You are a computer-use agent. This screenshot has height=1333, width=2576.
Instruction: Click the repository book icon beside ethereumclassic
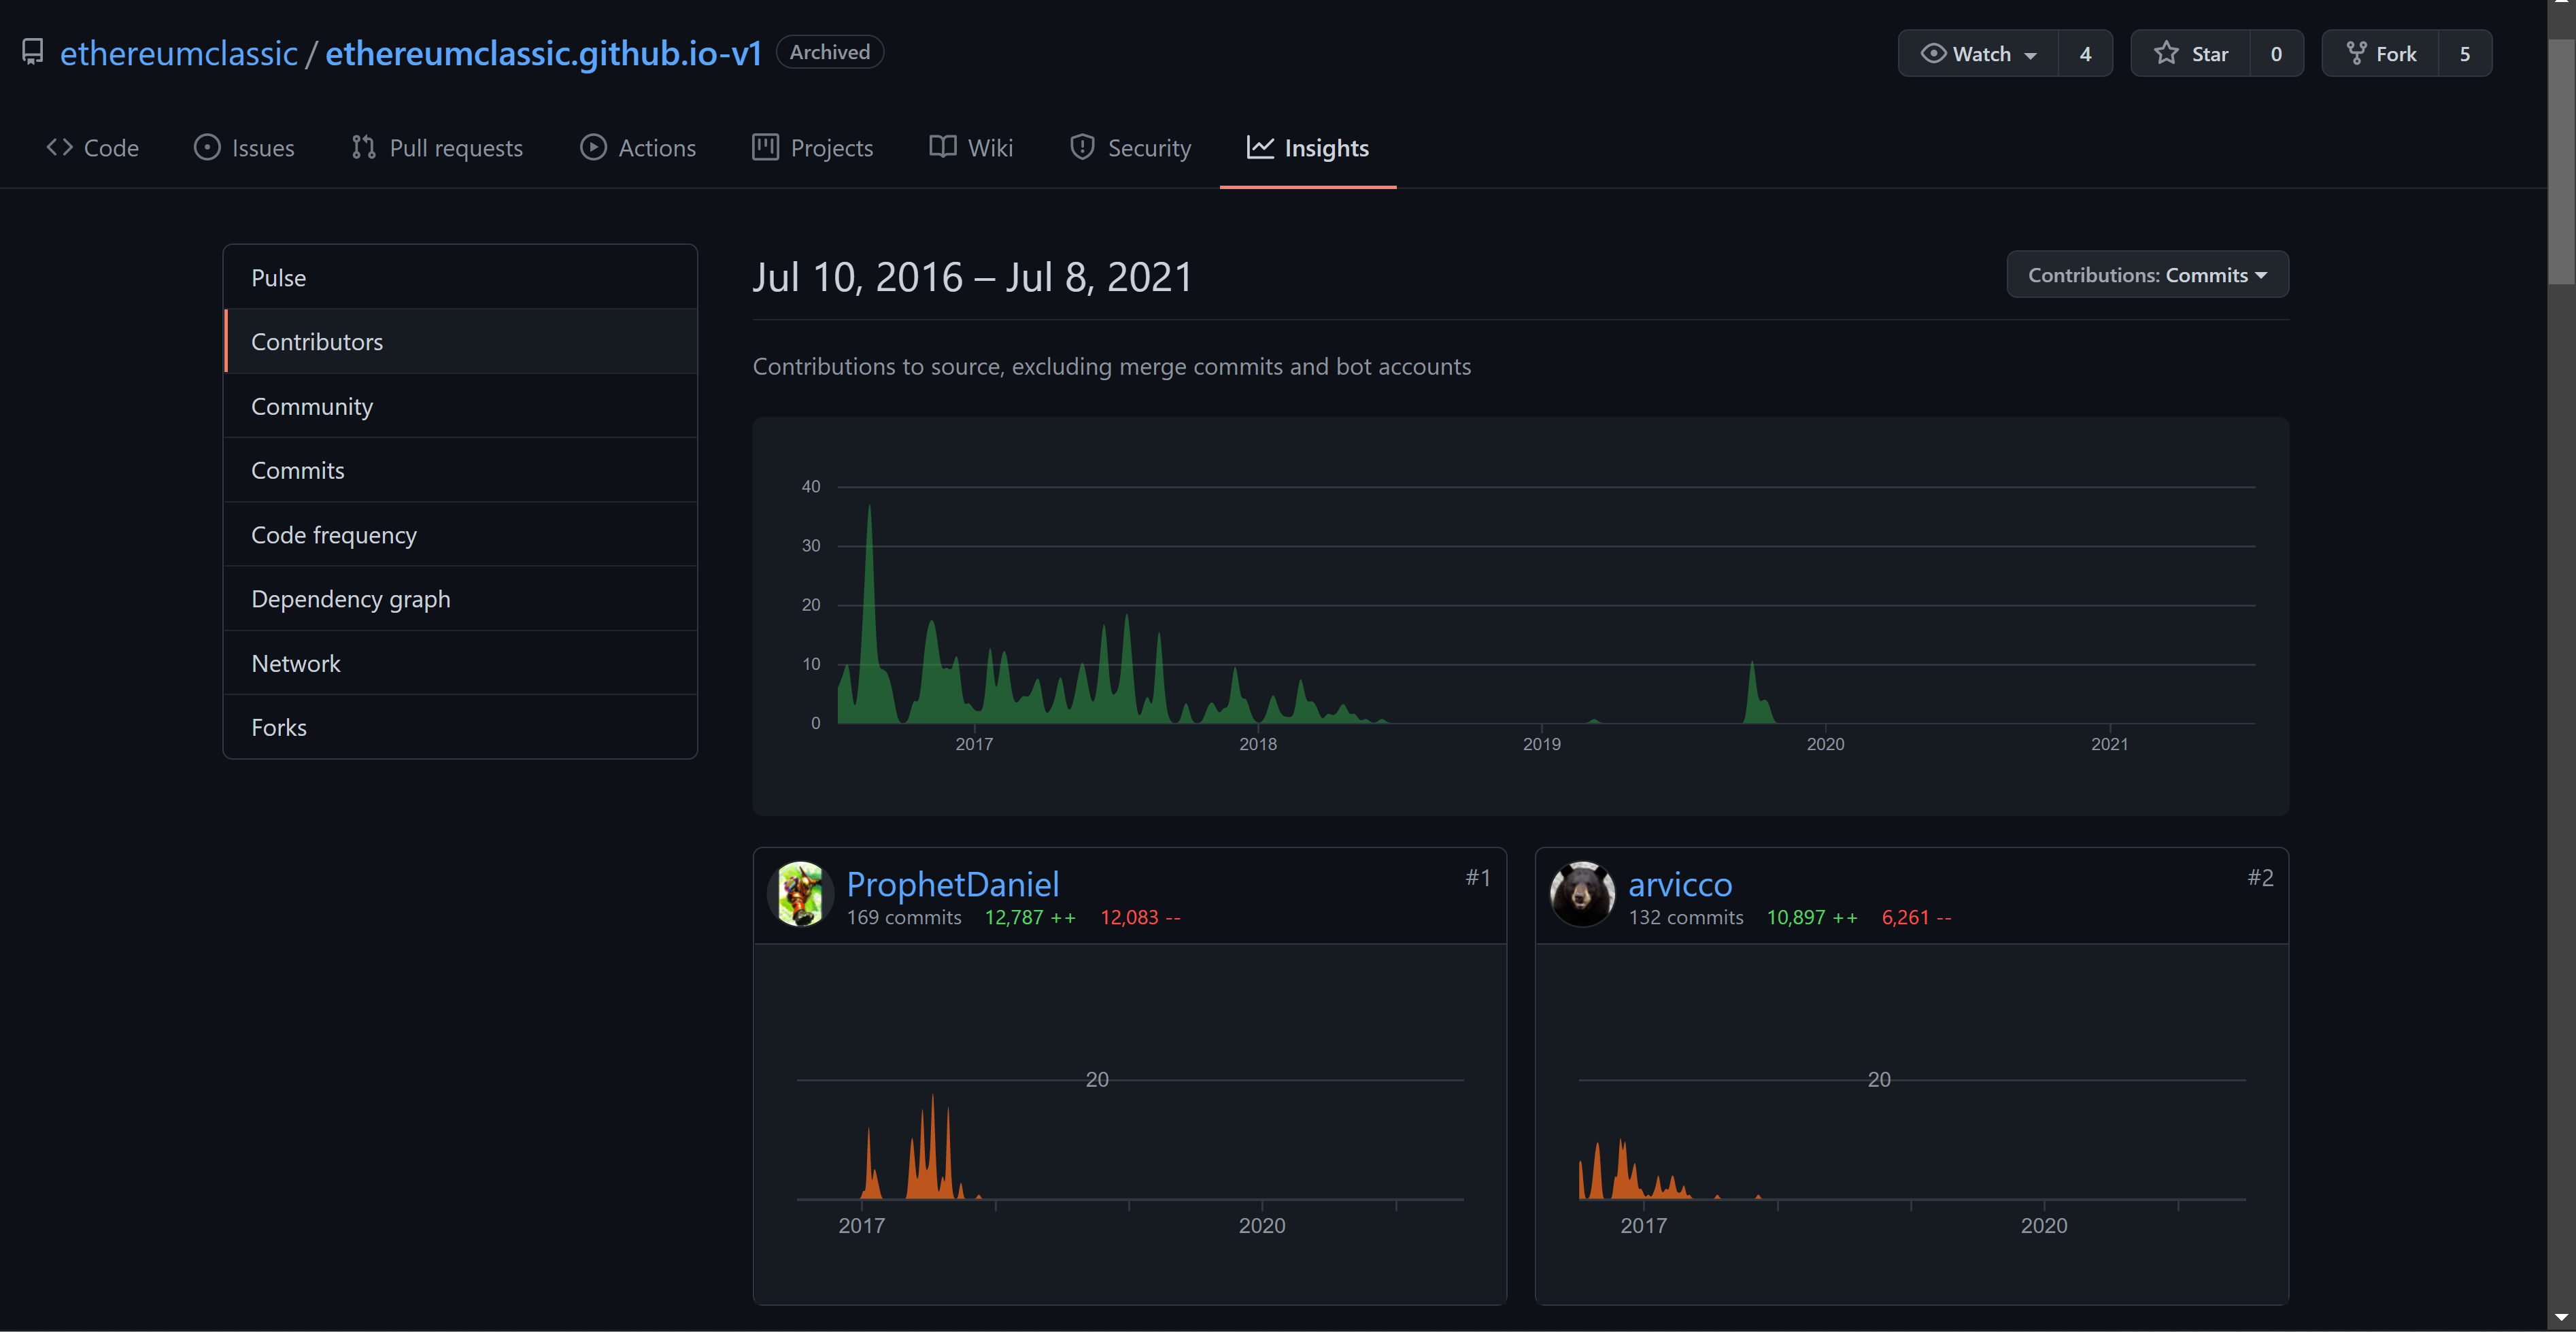pyautogui.click(x=33, y=52)
